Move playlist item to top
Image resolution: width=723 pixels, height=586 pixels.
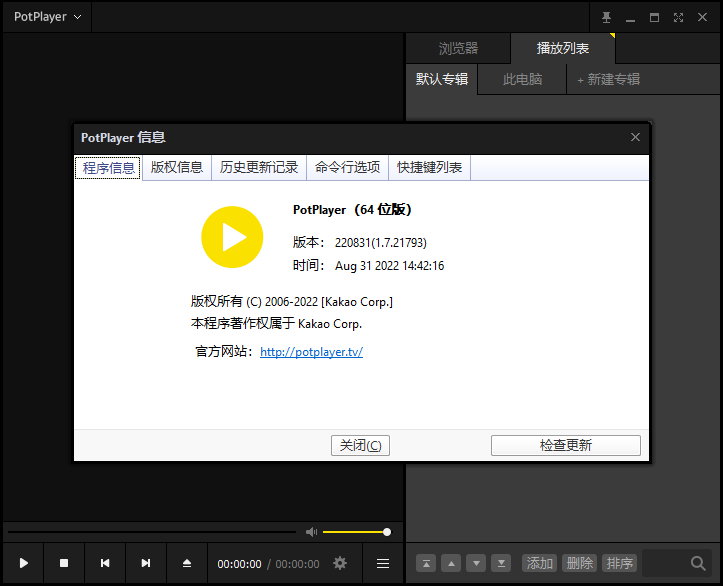coord(427,563)
